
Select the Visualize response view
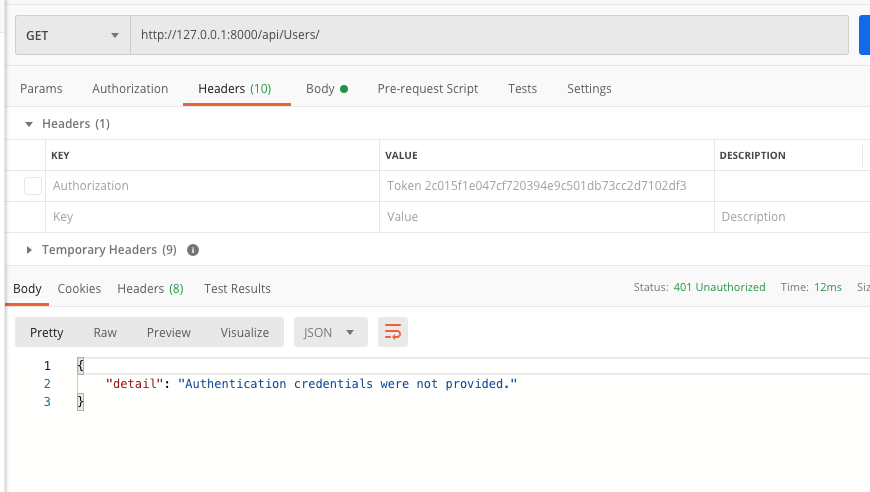pyautogui.click(x=245, y=332)
